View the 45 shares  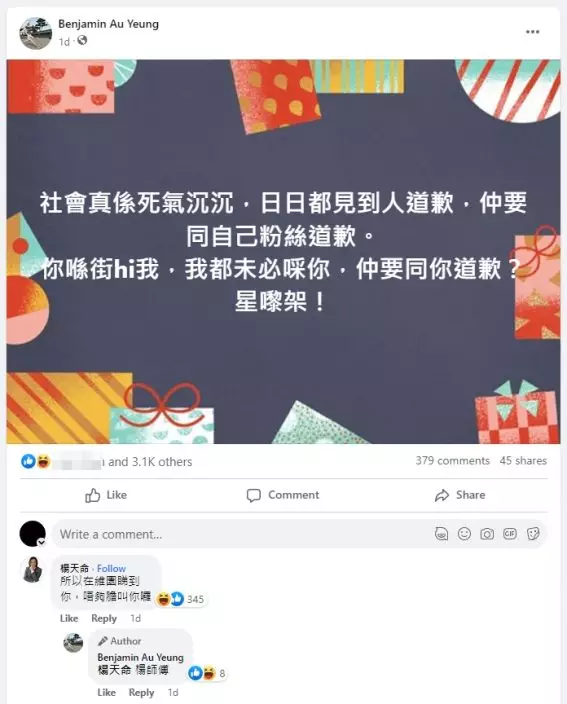523,461
